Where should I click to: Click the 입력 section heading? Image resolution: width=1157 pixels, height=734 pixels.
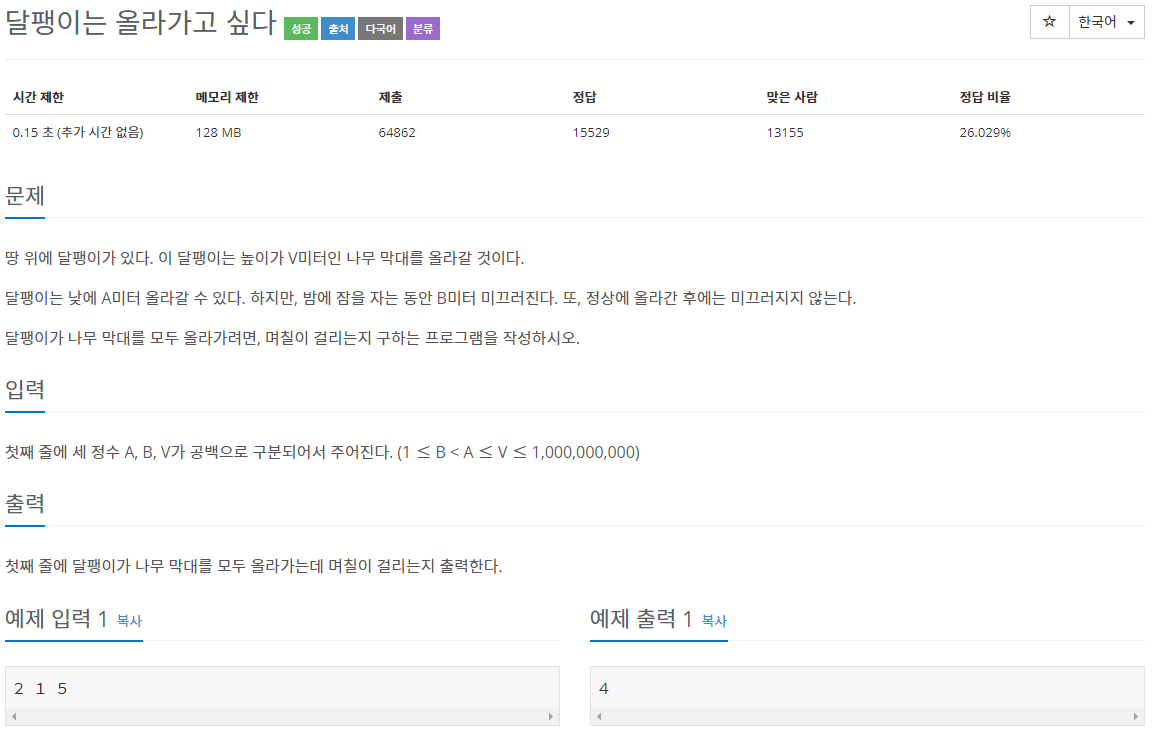click(x=25, y=389)
